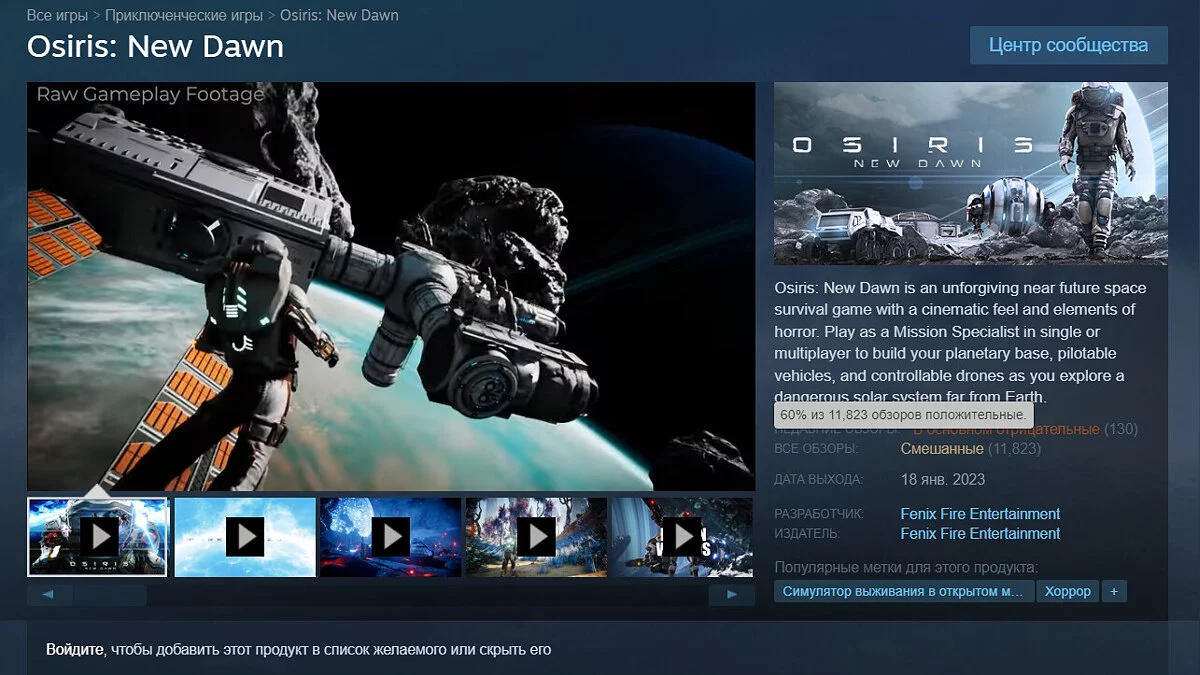Expand more tags with plus button
This screenshot has width=1200, height=675.
click(x=1114, y=591)
